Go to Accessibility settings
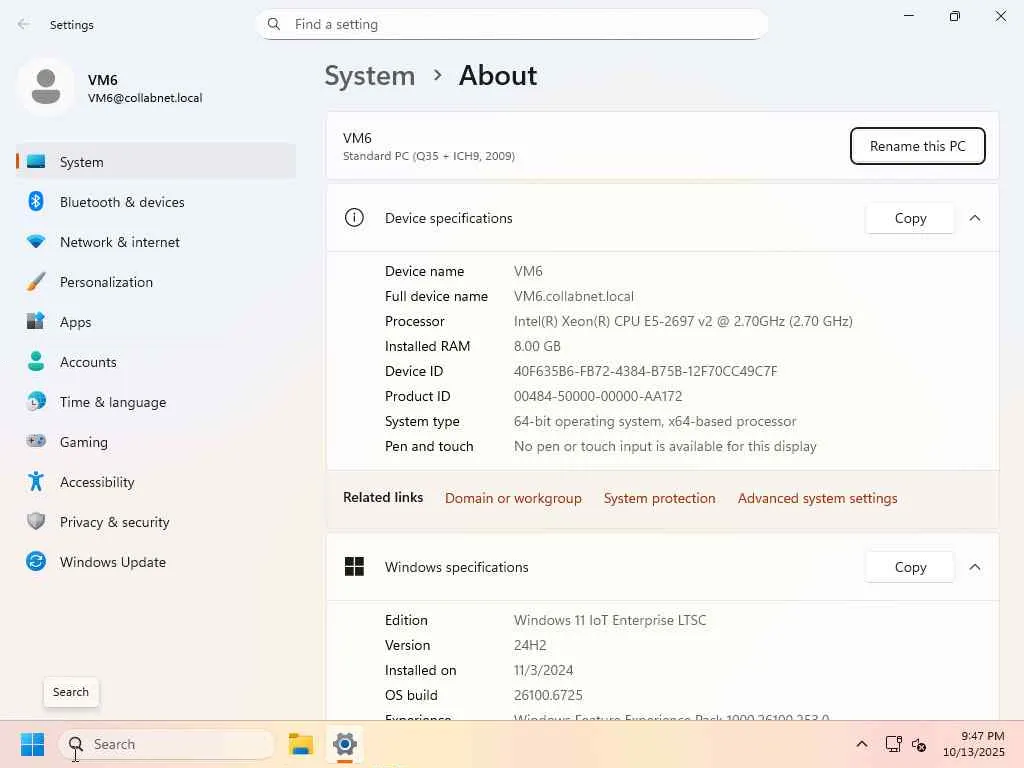Screen dimensions: 1024x768 pos(155,481)
